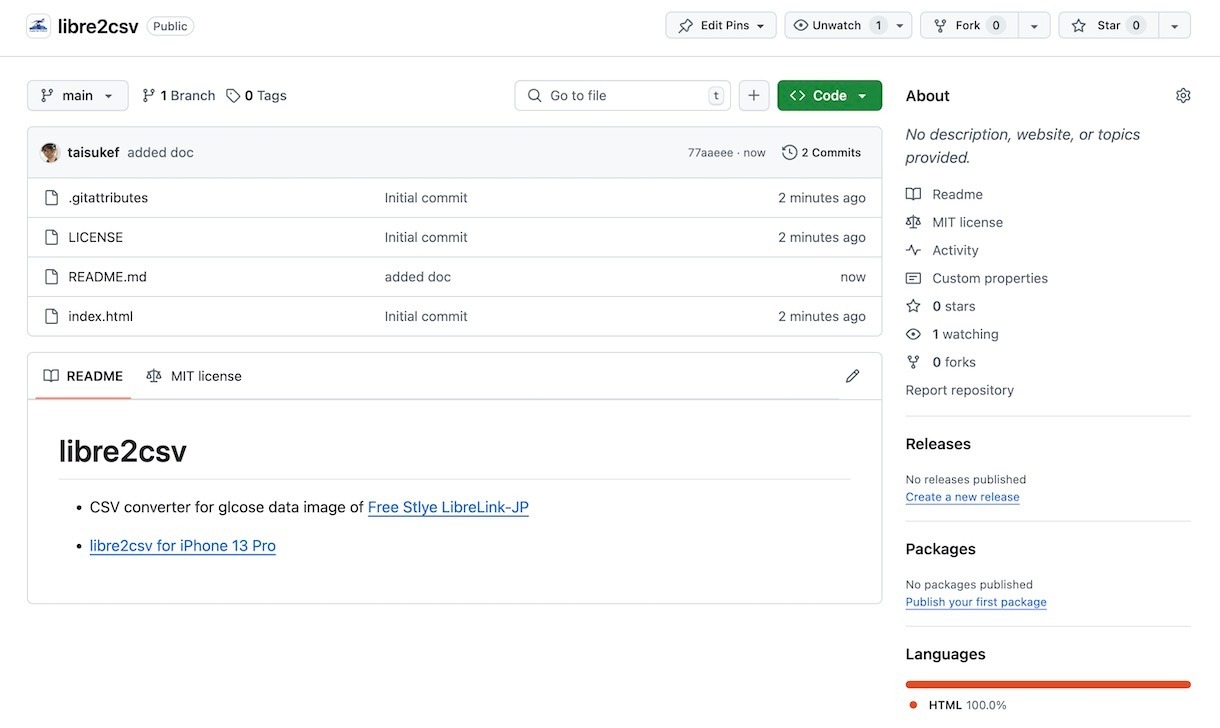Click the plus icon to add file
The height and width of the screenshot is (728, 1220).
point(753,96)
